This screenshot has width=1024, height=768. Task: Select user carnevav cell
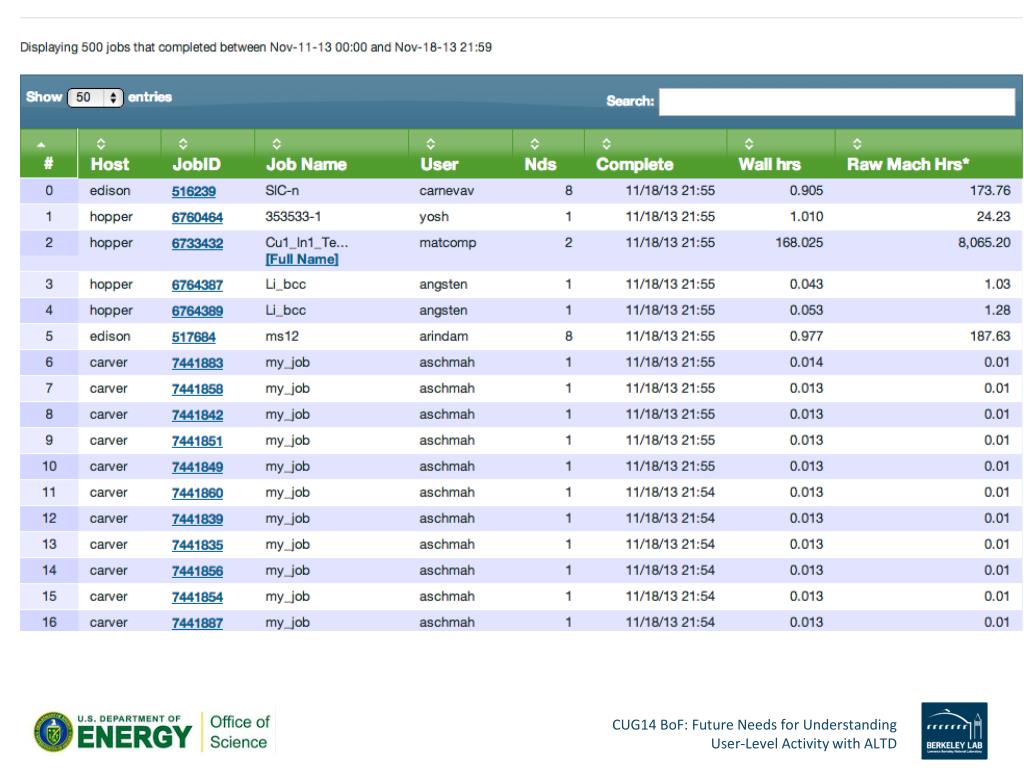coord(447,191)
